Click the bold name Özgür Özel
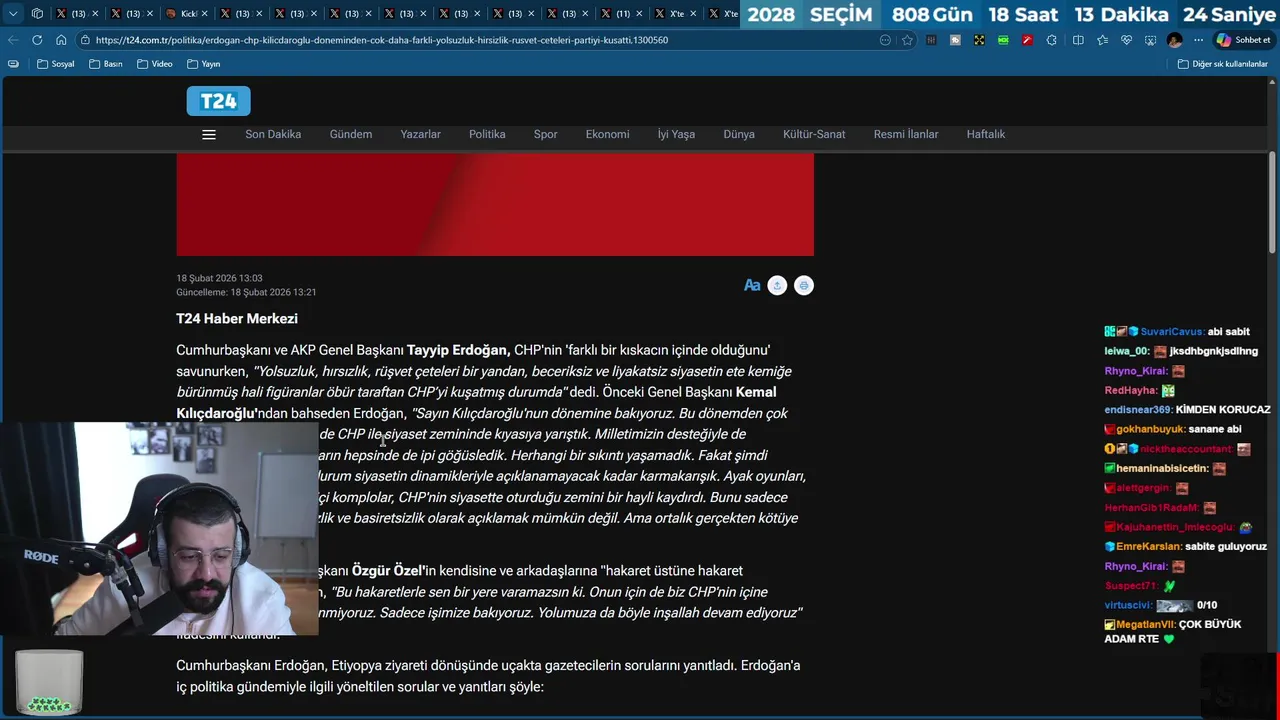The width and height of the screenshot is (1280, 720). point(389,571)
